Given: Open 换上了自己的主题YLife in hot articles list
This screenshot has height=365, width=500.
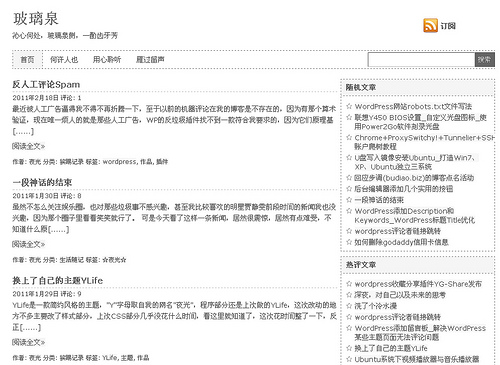Looking at the screenshot, I should click(x=391, y=348).
